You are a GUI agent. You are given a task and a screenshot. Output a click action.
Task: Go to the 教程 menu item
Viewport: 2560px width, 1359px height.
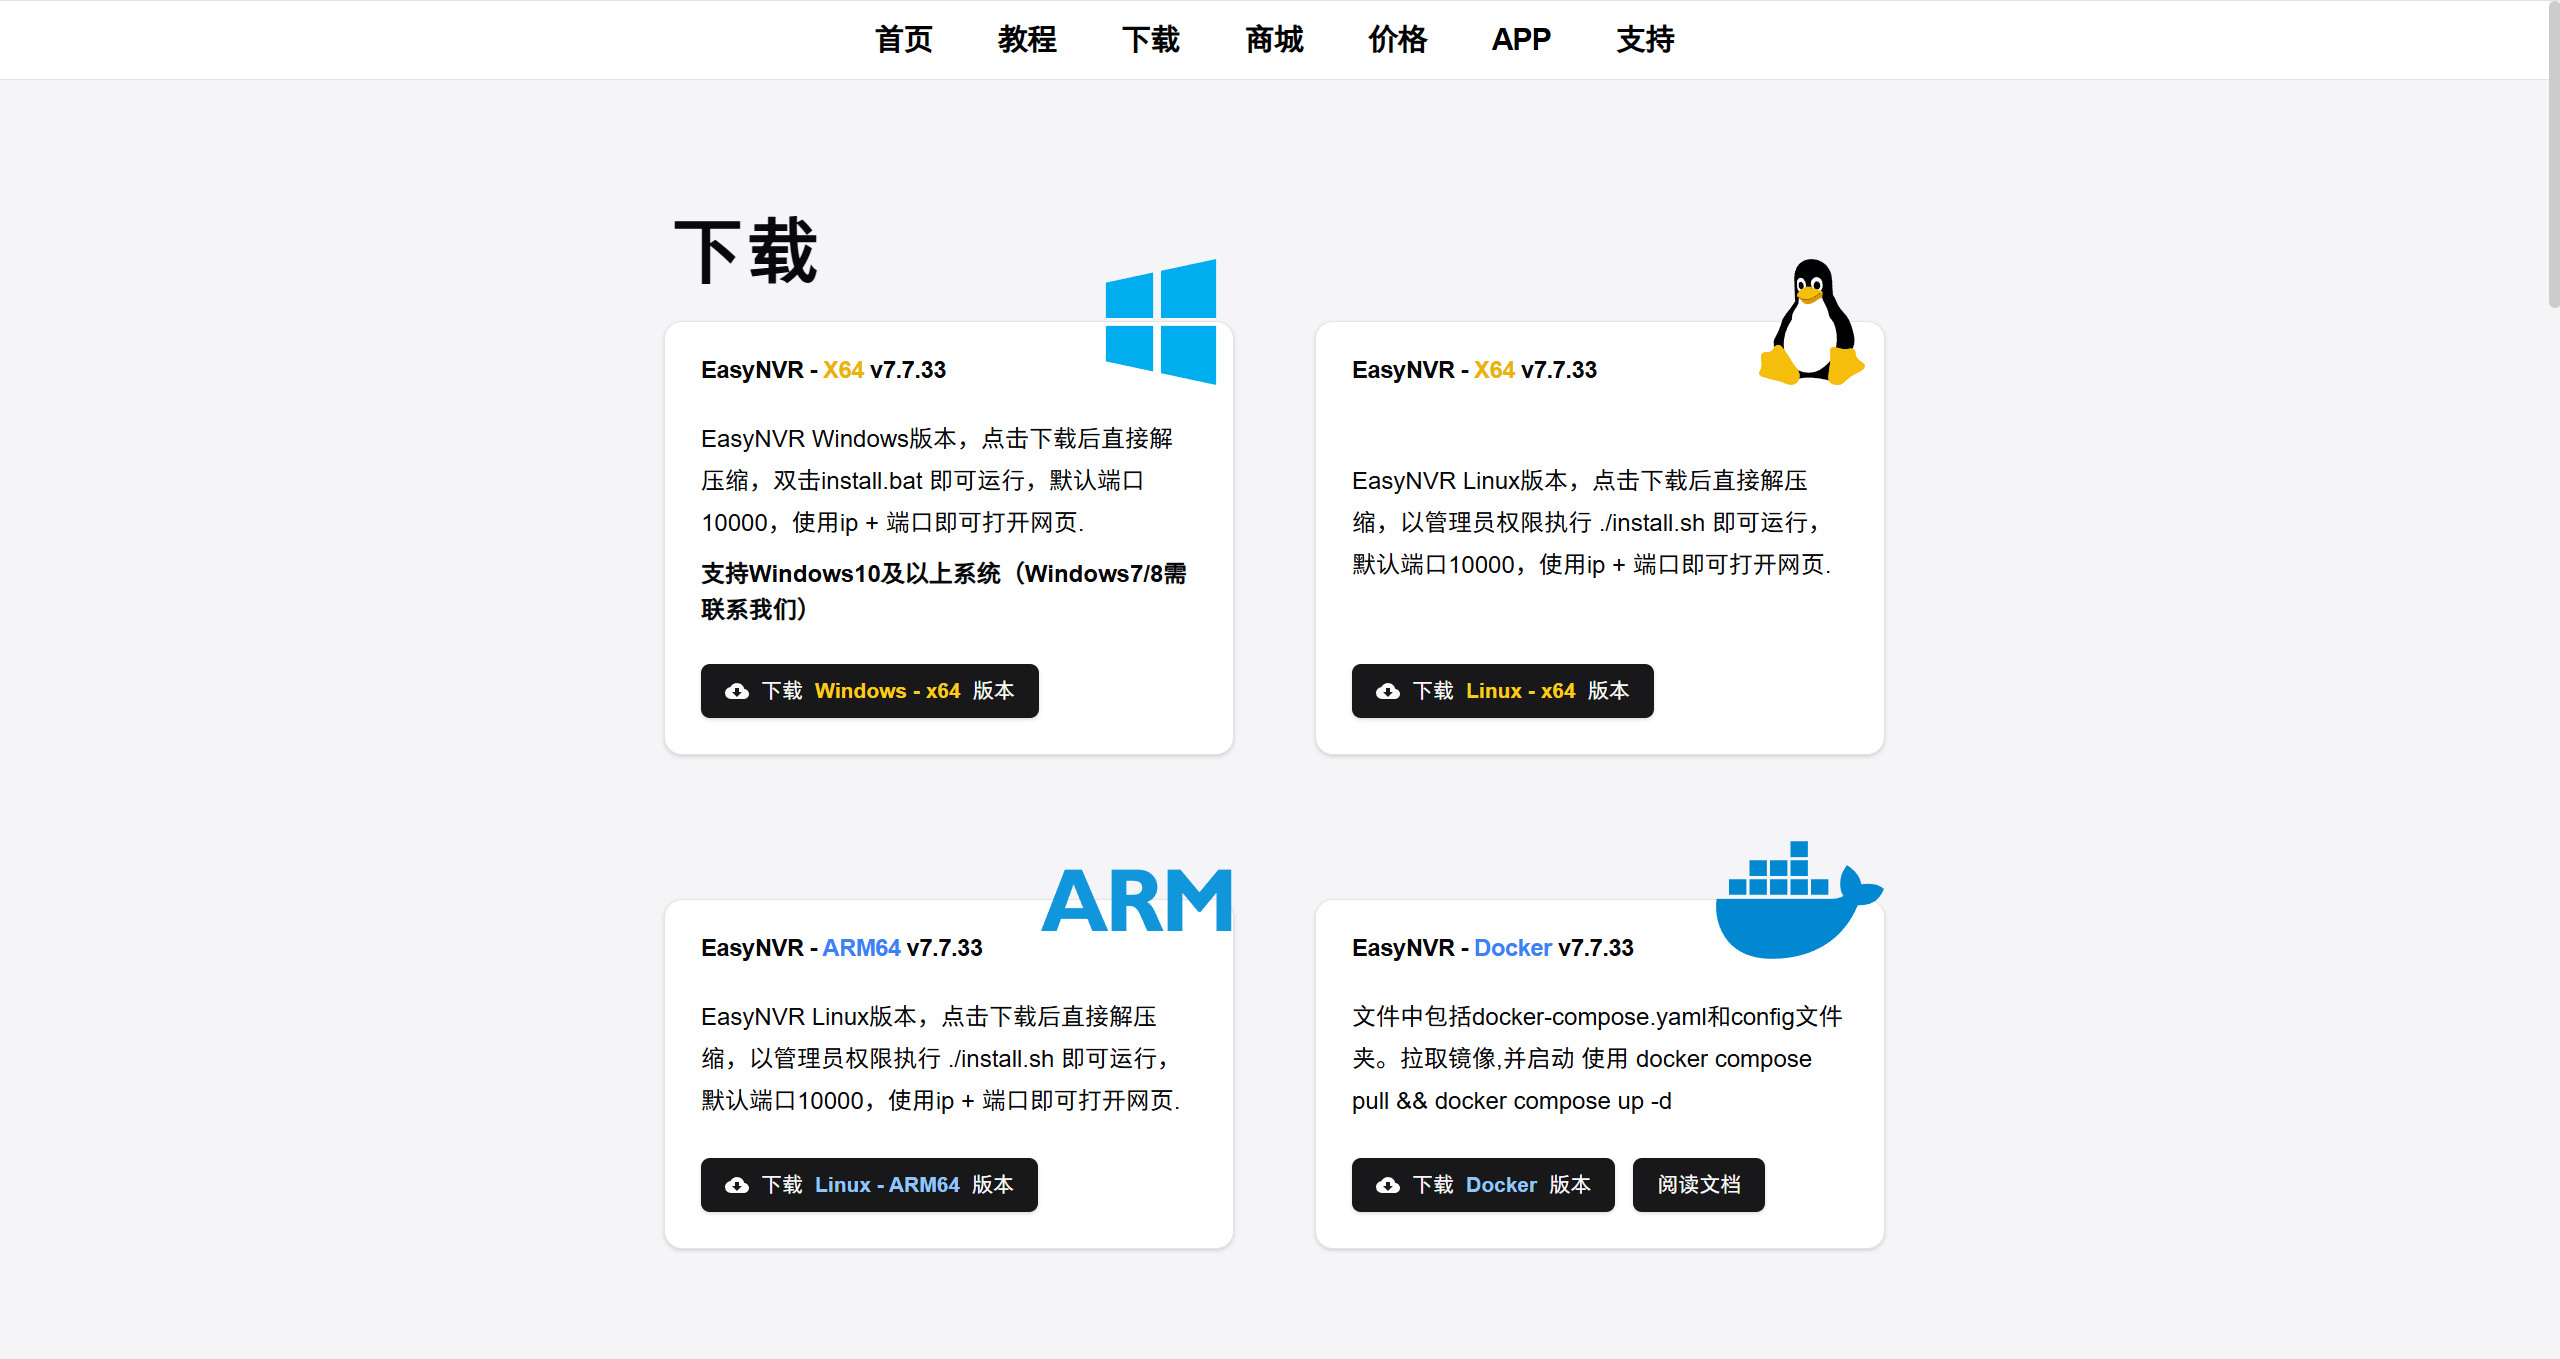[1027, 40]
